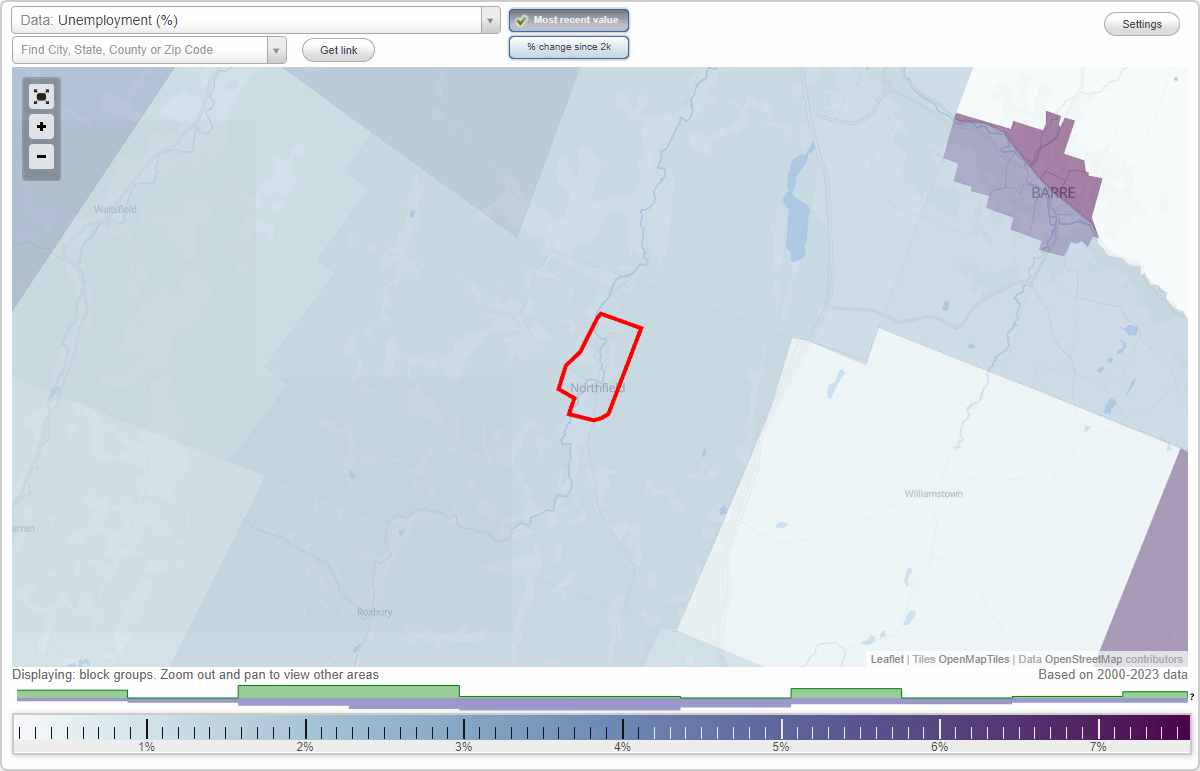Image resolution: width=1200 pixels, height=771 pixels.
Task: Click the Leaflet attribution link
Action: click(x=886, y=659)
